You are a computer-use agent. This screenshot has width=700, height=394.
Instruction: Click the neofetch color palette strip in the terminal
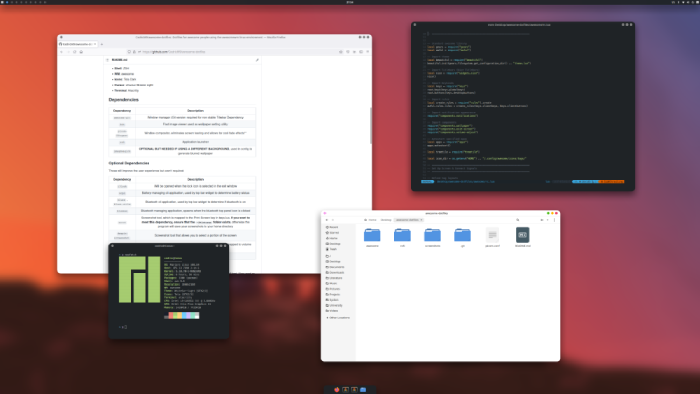pos(182,315)
